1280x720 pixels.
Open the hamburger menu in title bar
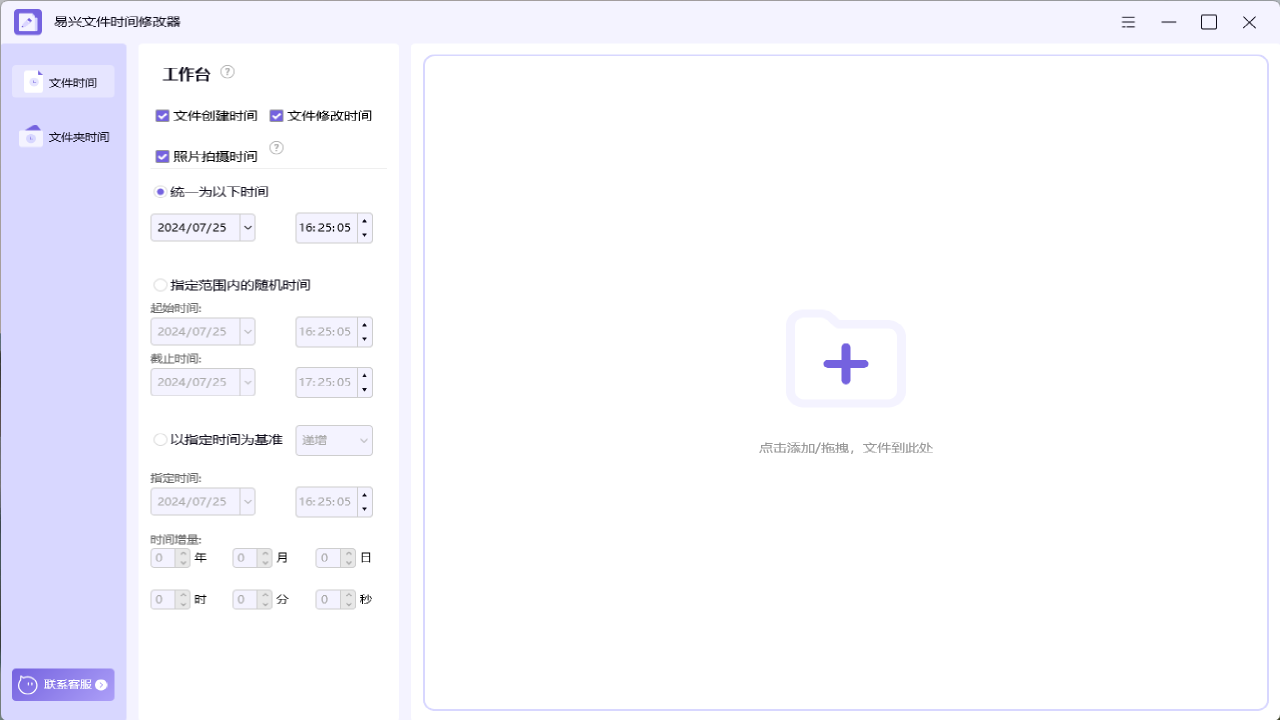click(1128, 22)
